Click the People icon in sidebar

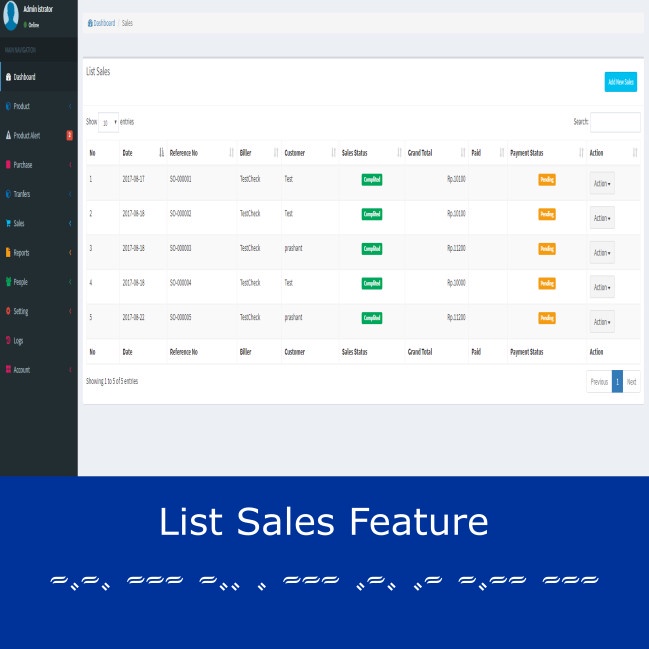(8, 282)
